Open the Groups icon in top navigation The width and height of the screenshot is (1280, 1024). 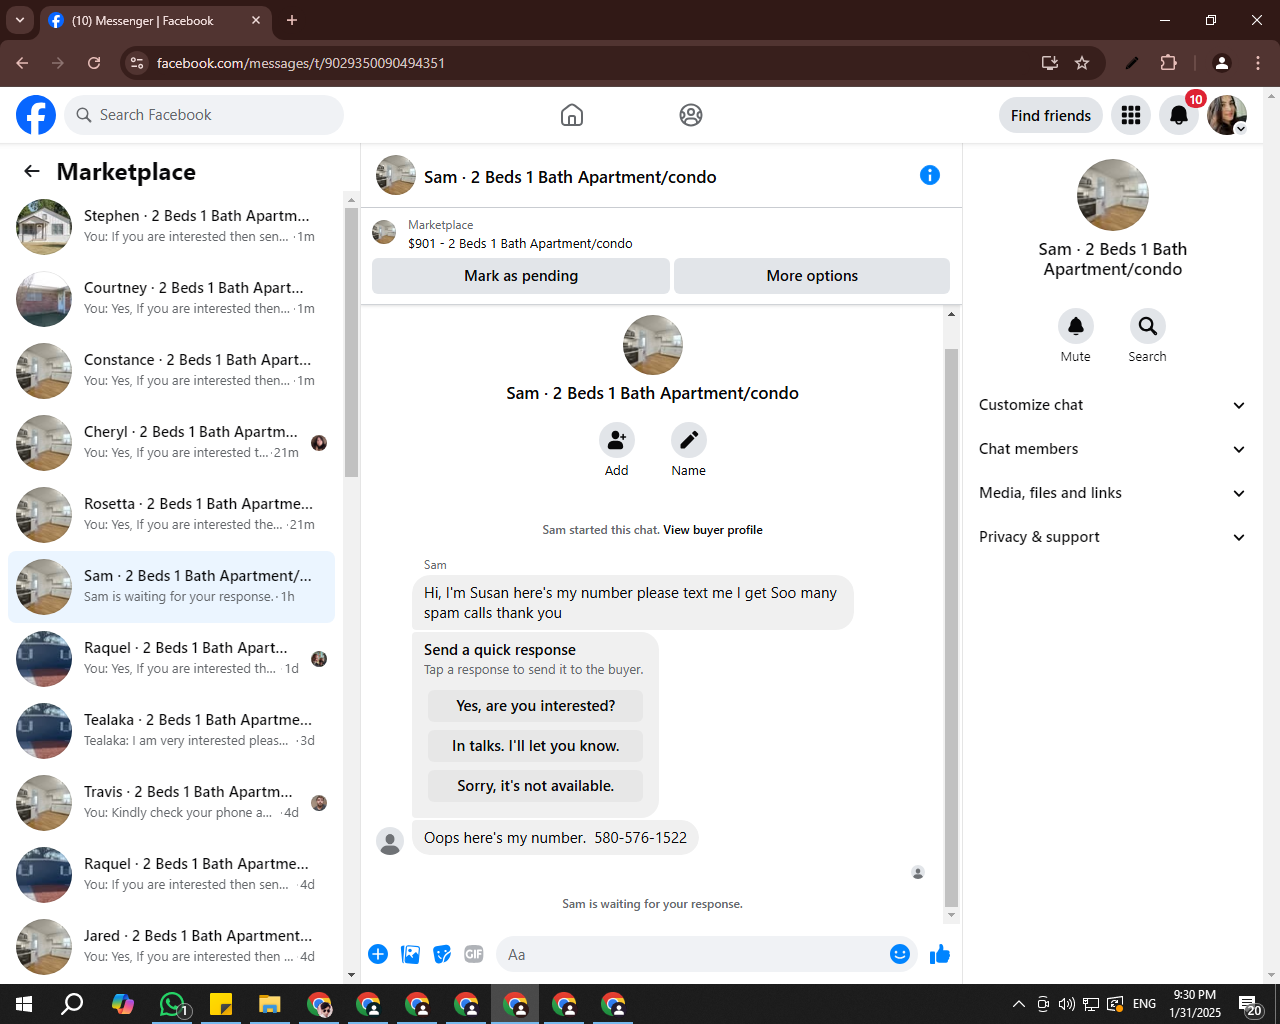tap(691, 115)
